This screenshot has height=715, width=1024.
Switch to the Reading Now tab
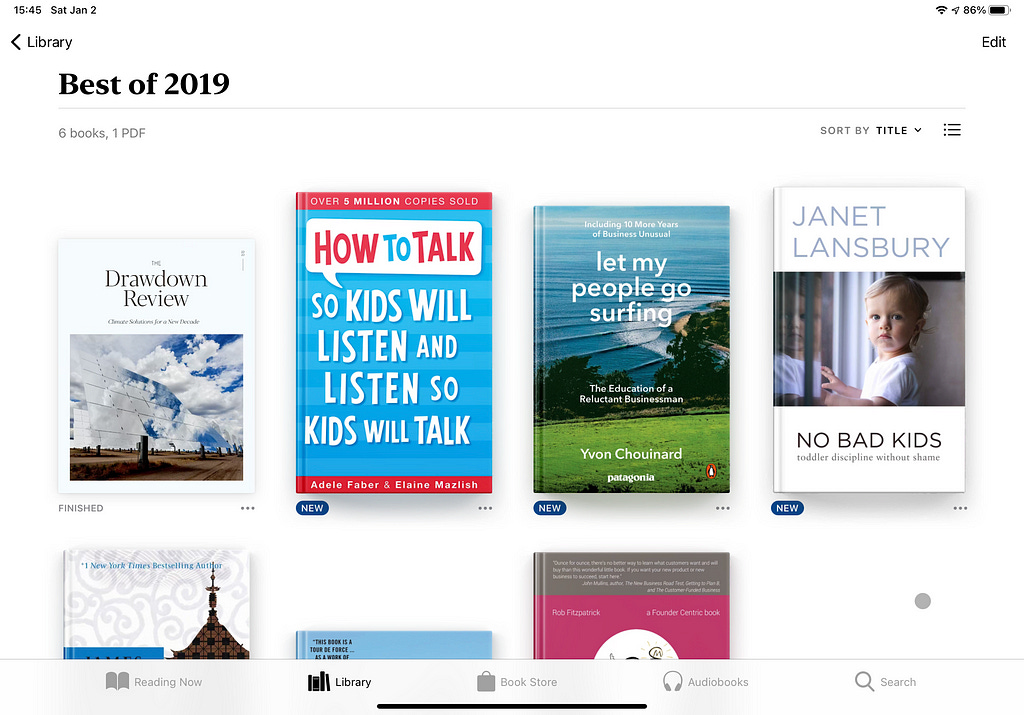[154, 682]
